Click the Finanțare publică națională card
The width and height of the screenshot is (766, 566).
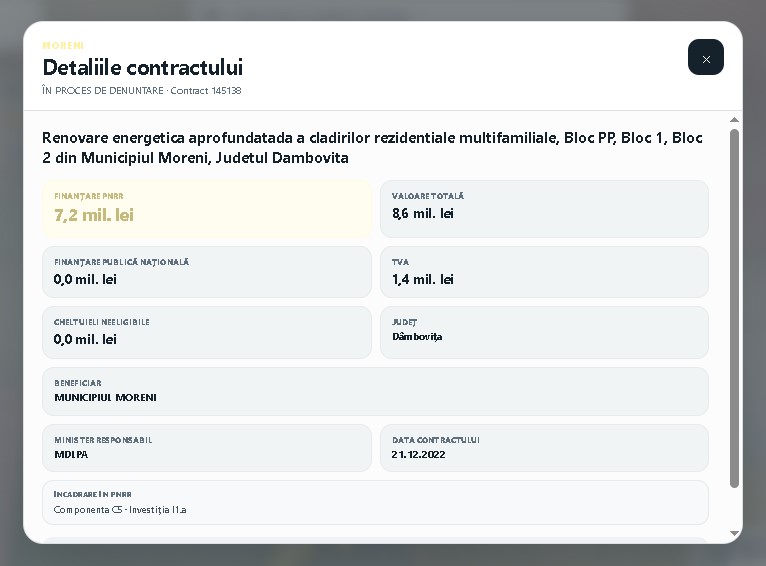click(207, 272)
